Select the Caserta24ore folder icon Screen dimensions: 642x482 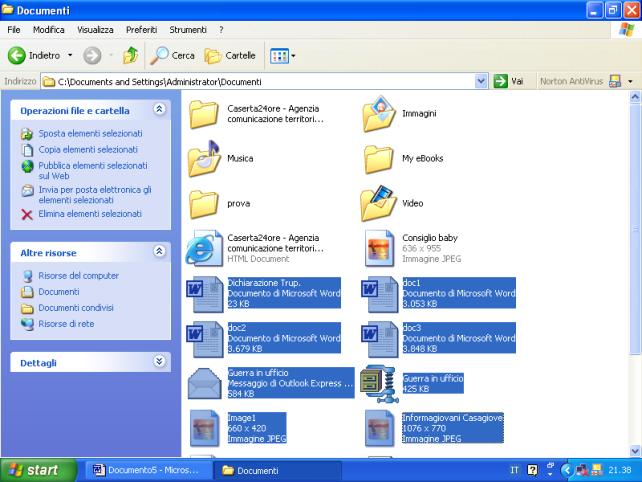point(203,114)
